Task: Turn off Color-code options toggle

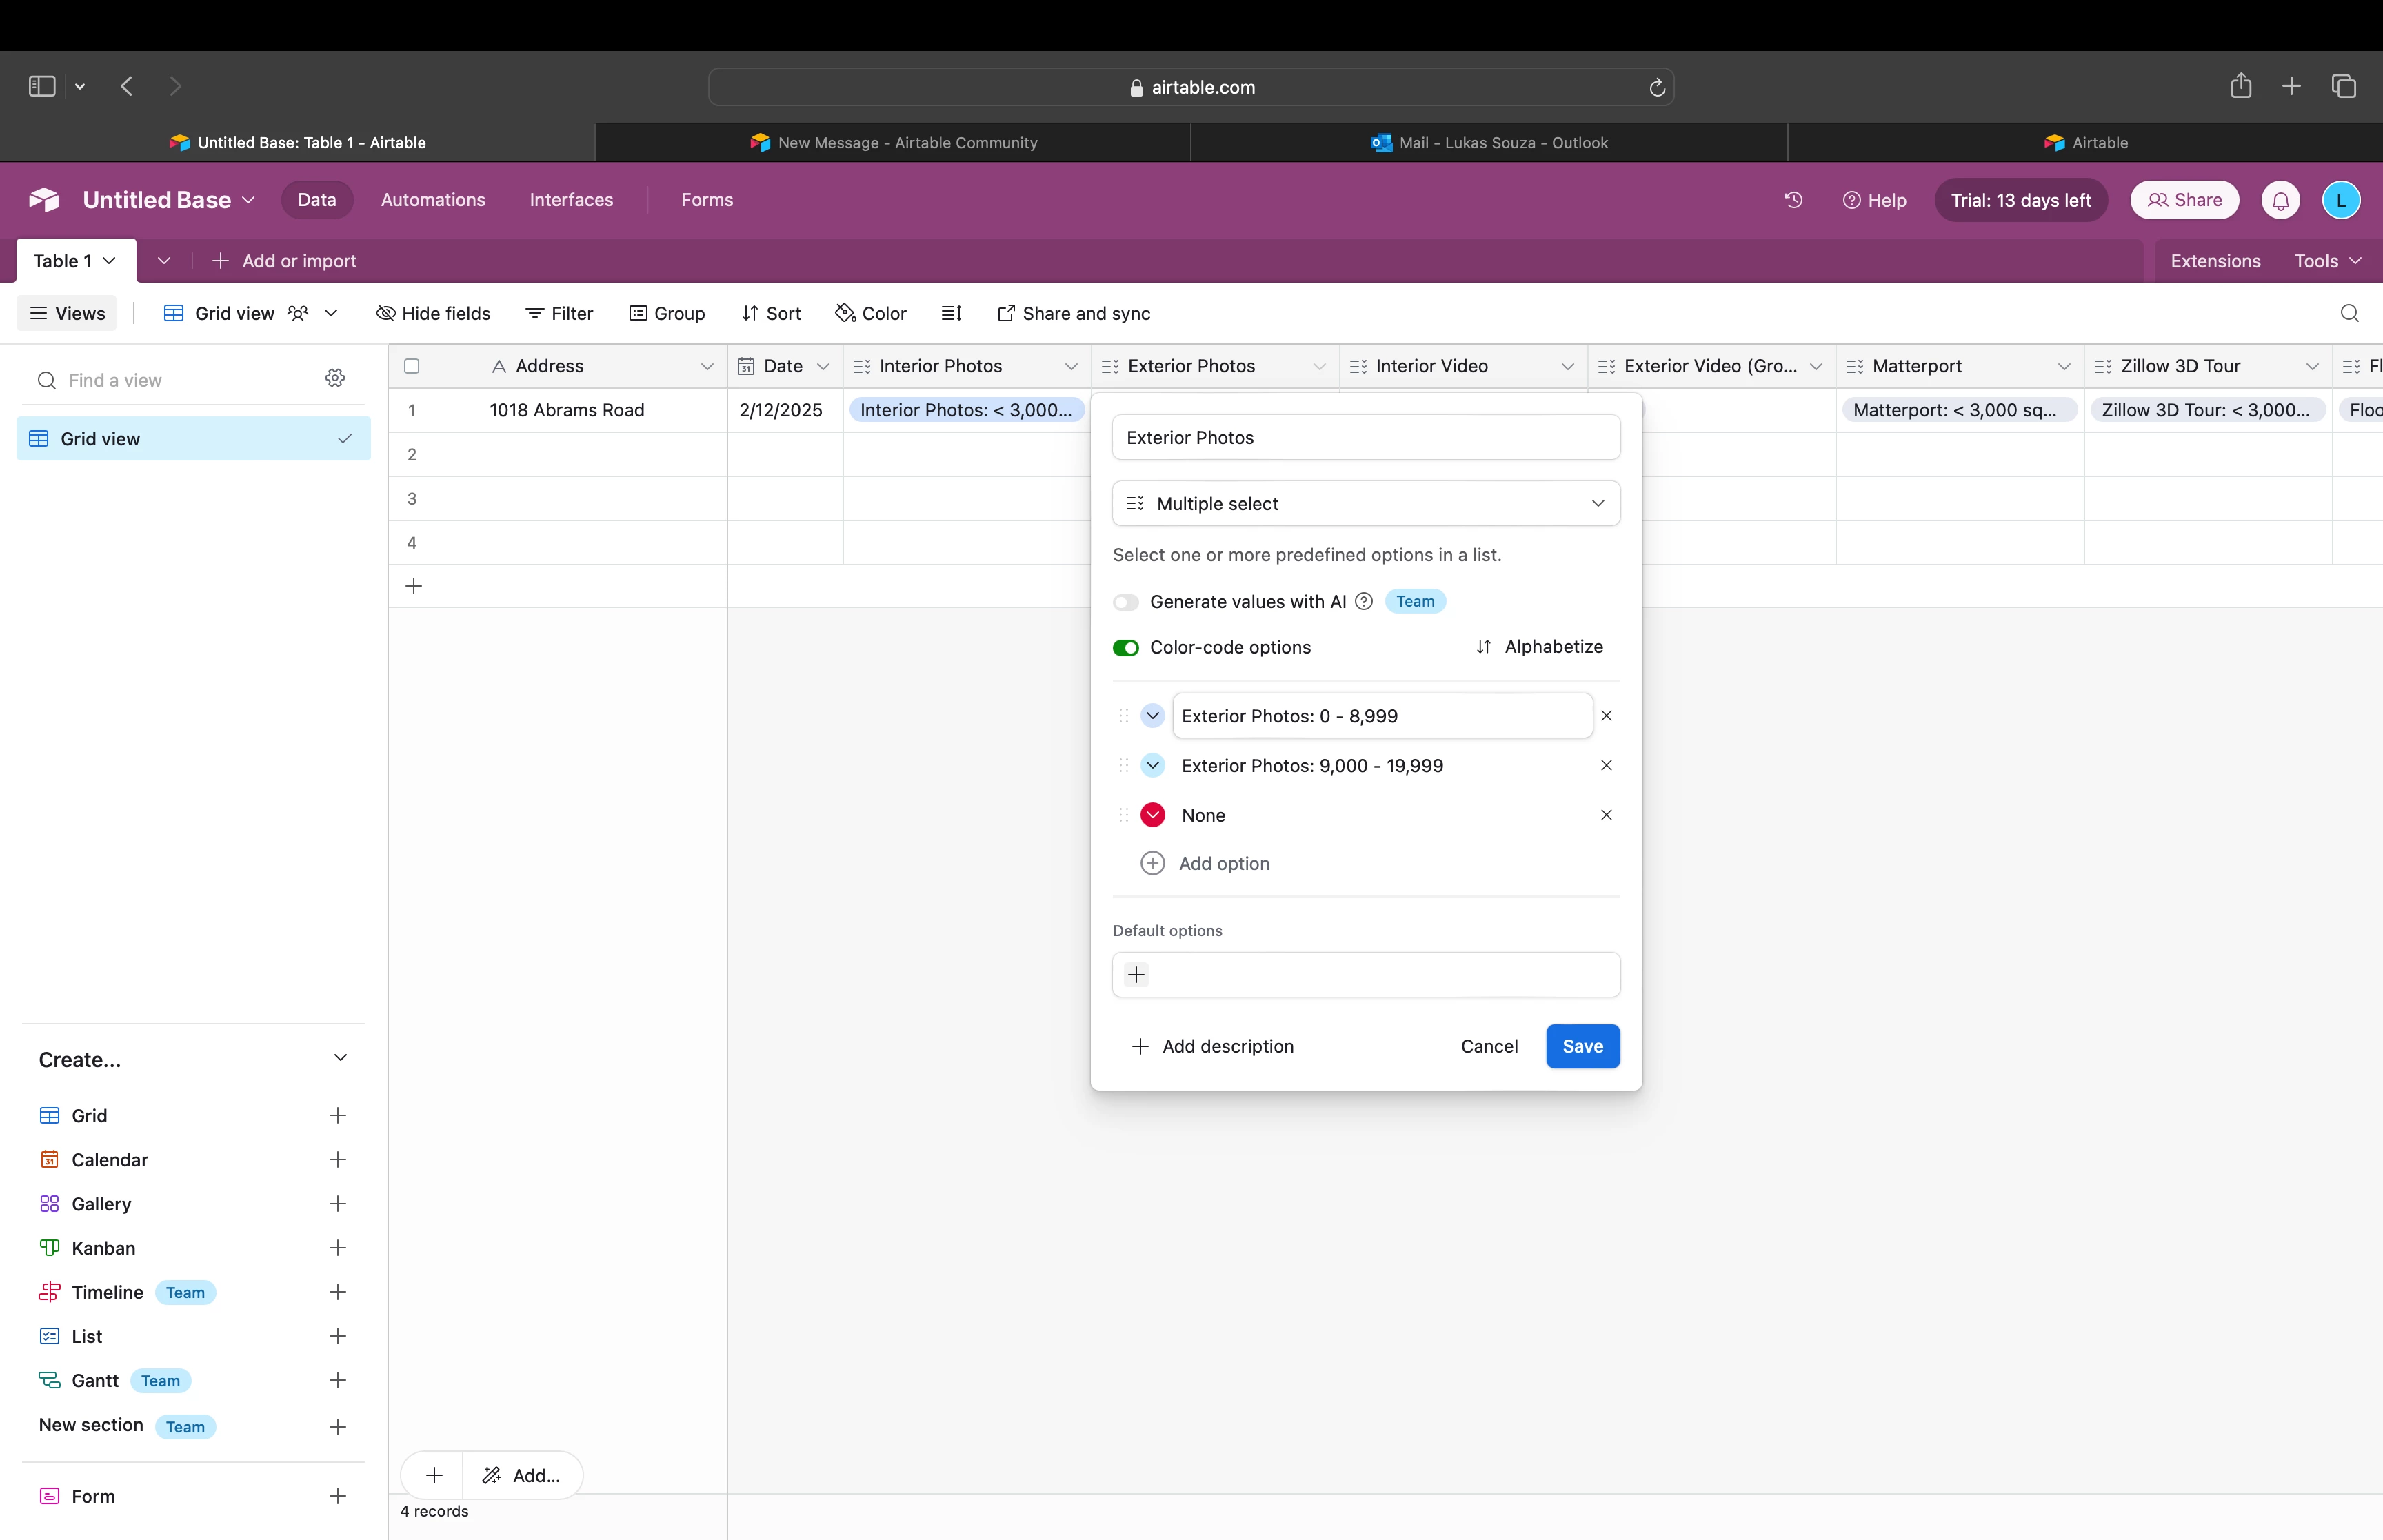Action: pyautogui.click(x=1126, y=648)
